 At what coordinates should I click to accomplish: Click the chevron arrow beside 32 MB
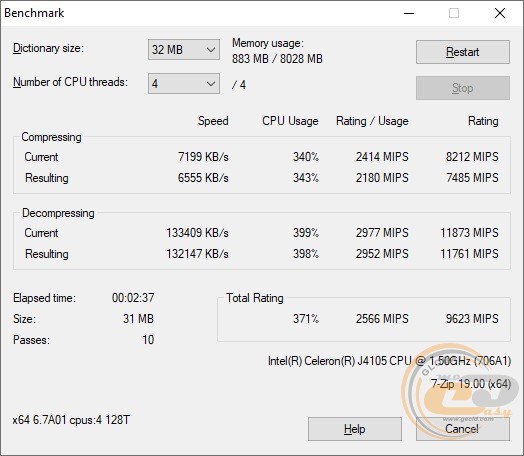(x=211, y=50)
